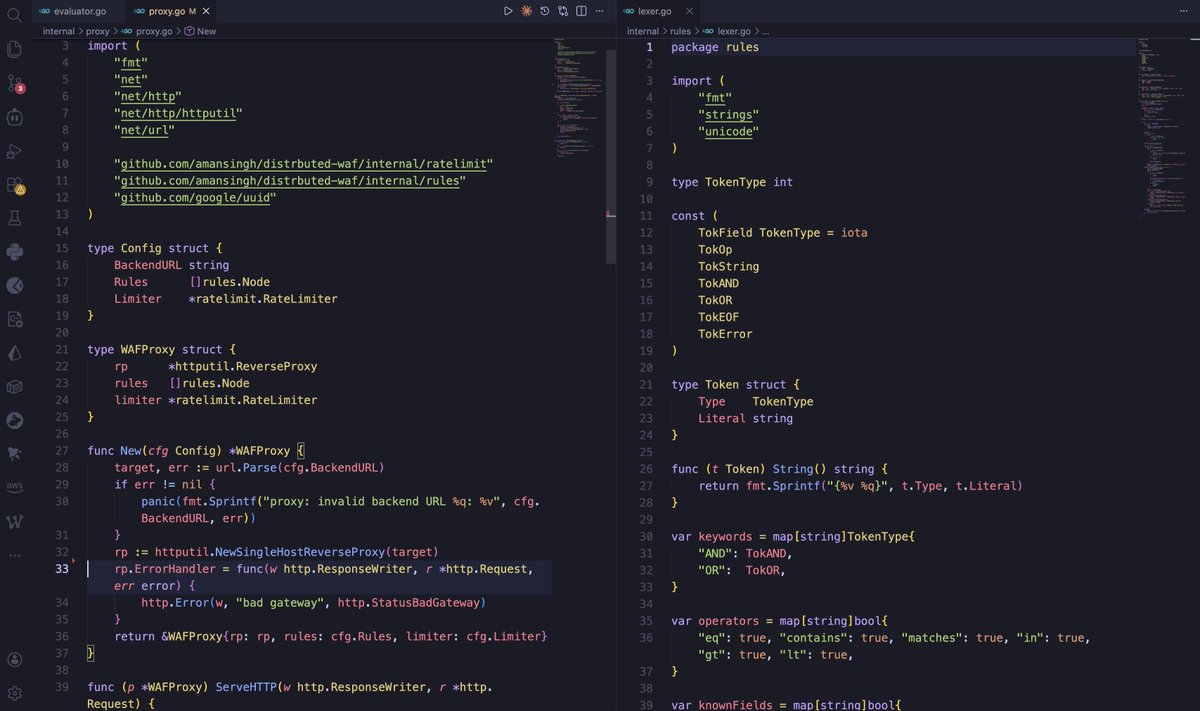
Task: Place cursor on 'TokError' constant
Action: (x=725, y=334)
